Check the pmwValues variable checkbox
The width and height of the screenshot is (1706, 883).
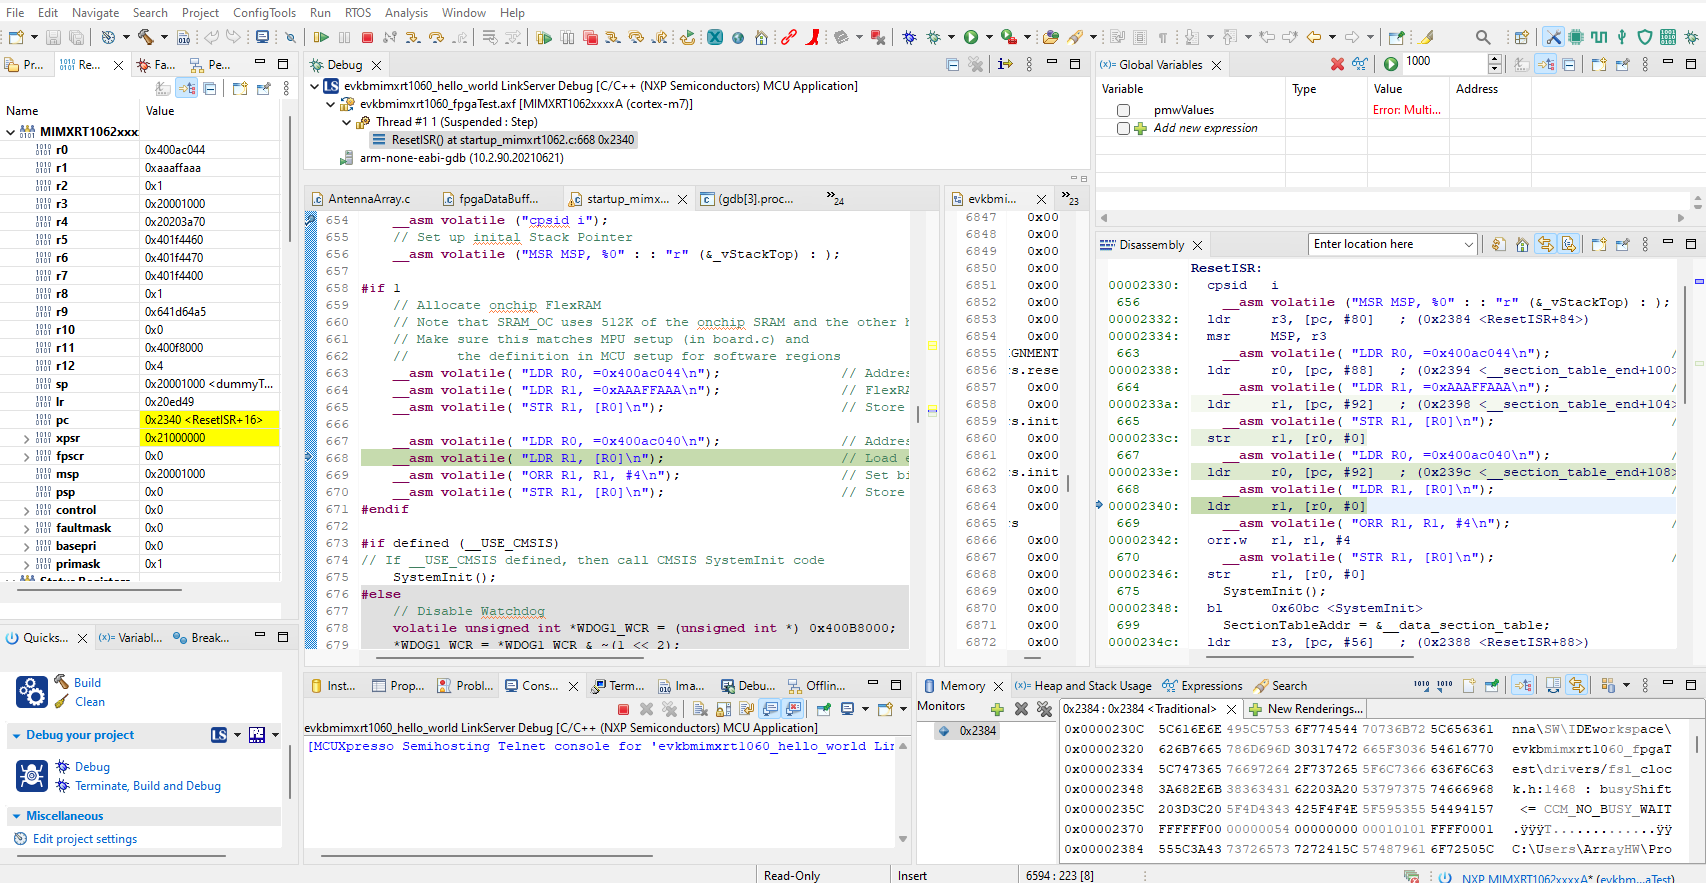pyautogui.click(x=1123, y=110)
